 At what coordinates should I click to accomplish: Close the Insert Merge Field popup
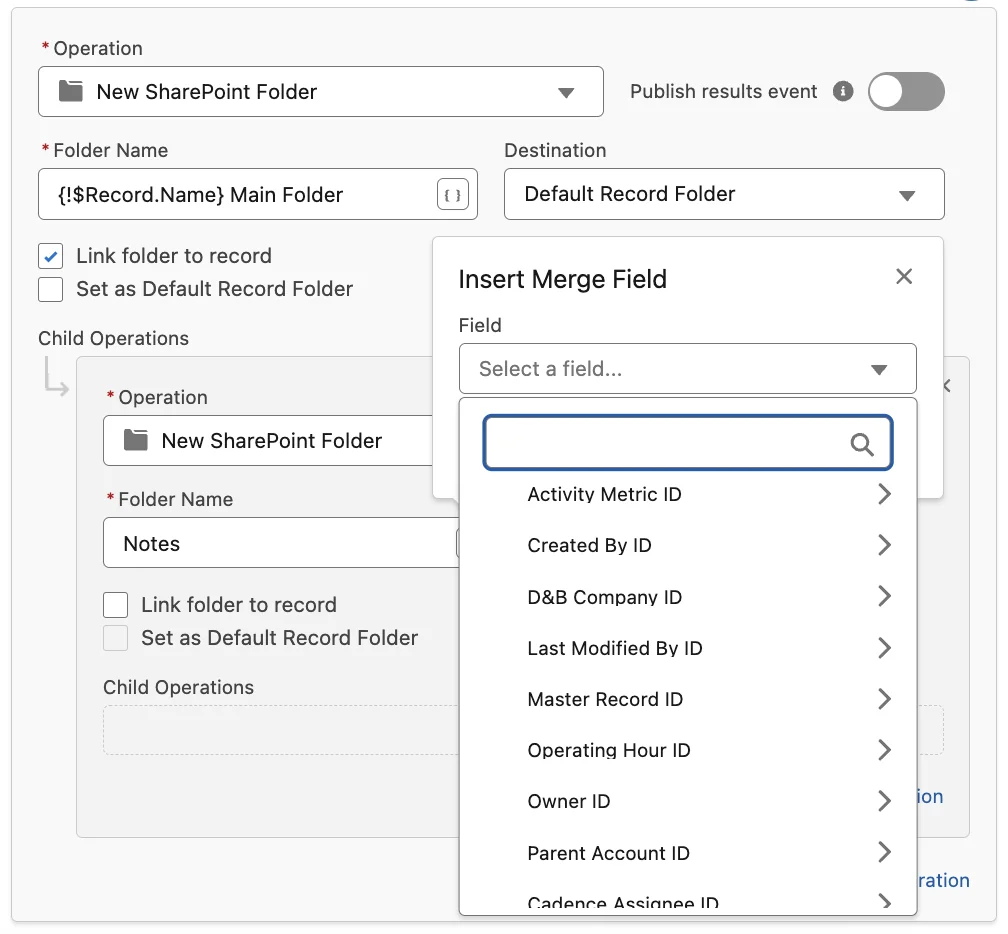point(904,276)
